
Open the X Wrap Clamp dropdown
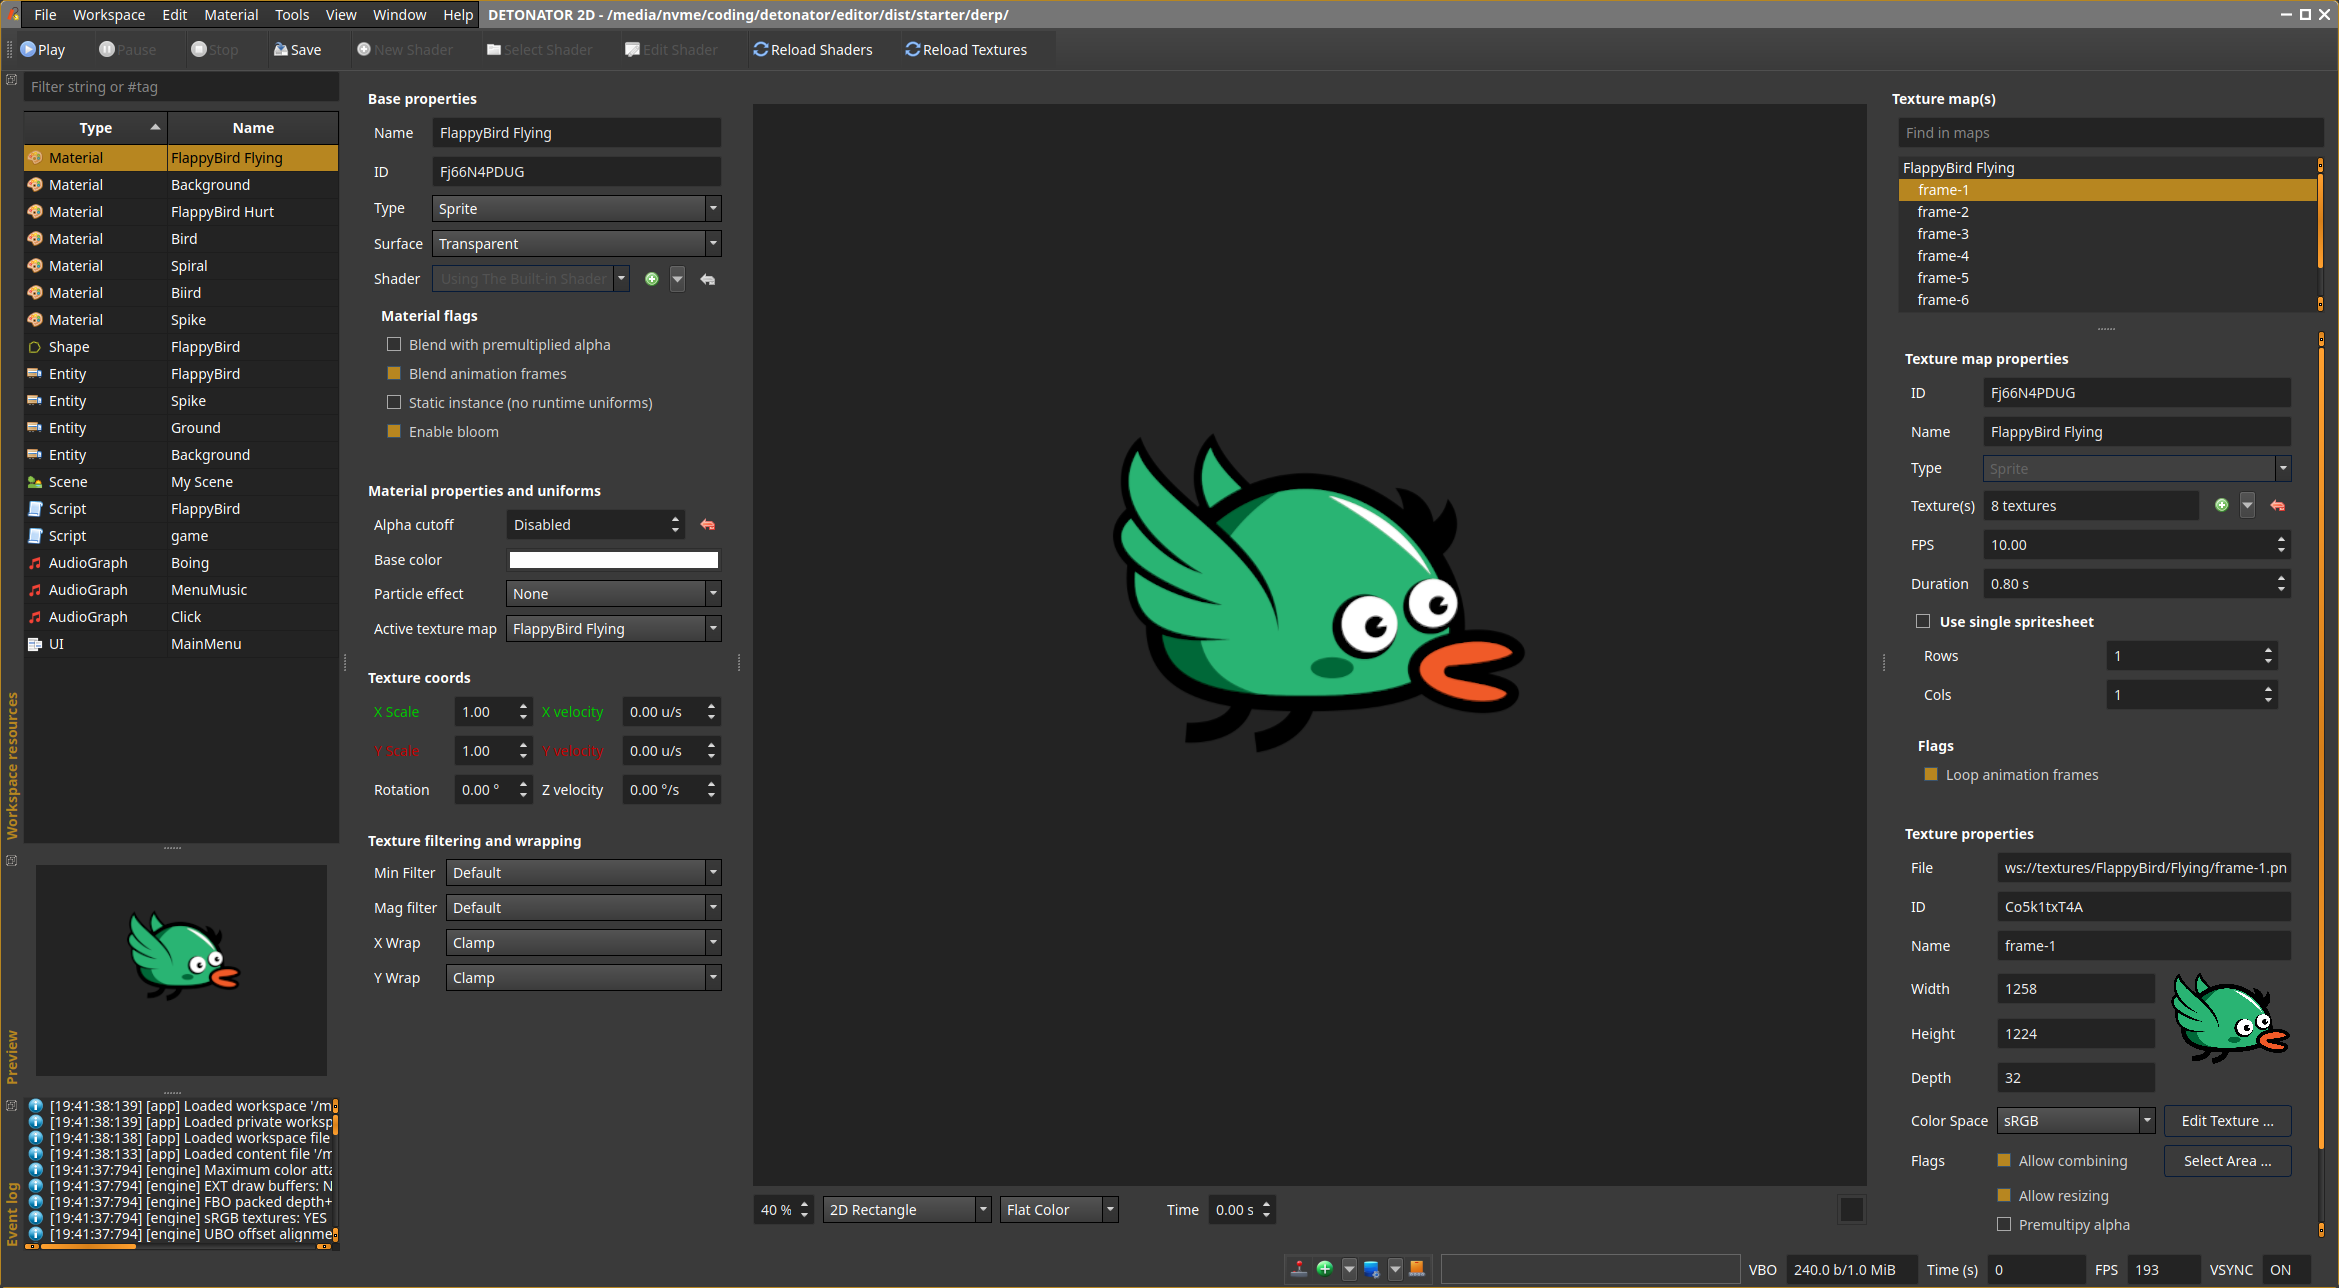583,943
